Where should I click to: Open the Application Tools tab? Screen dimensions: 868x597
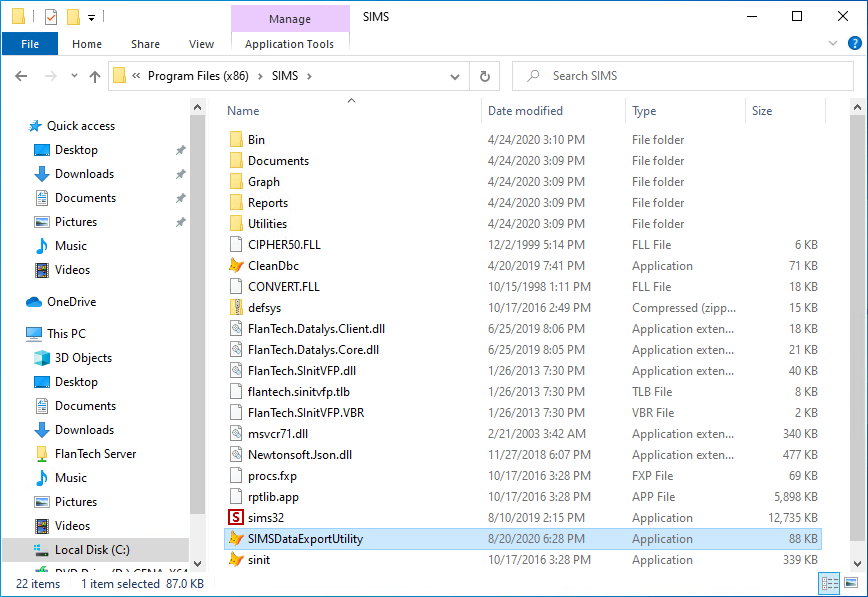[289, 44]
